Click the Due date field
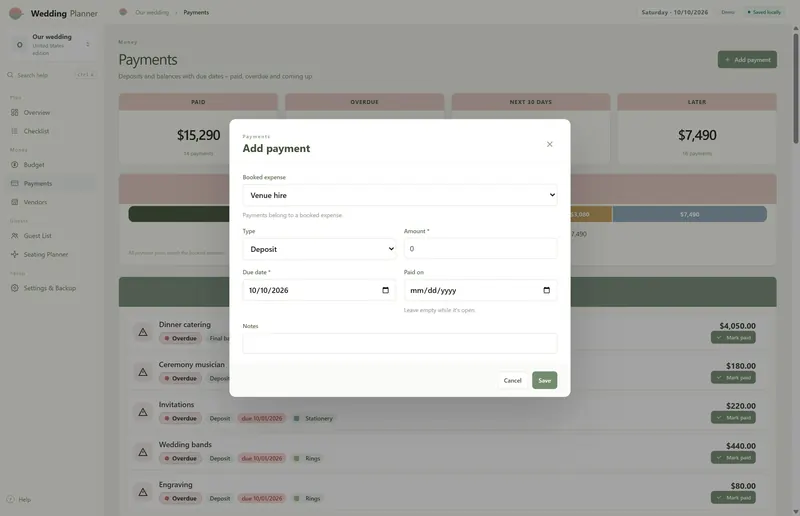 (x=319, y=290)
